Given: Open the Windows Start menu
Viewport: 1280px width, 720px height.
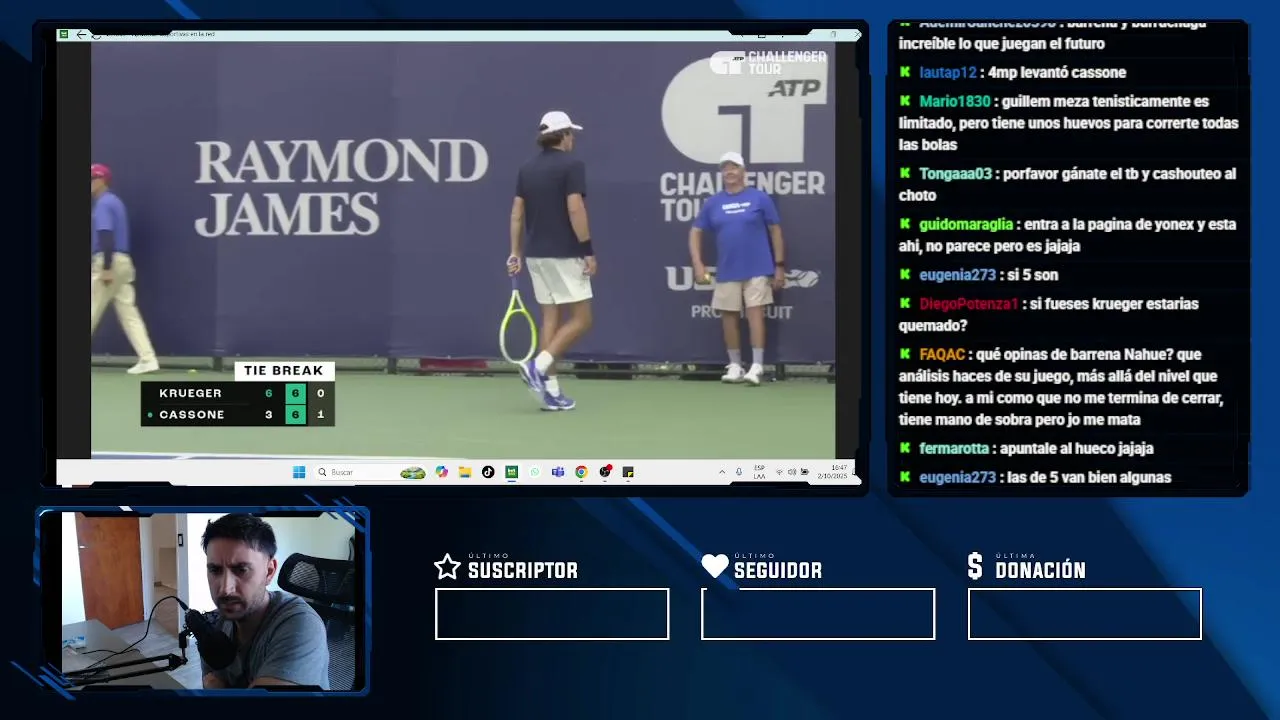Looking at the screenshot, I should pyautogui.click(x=299, y=472).
